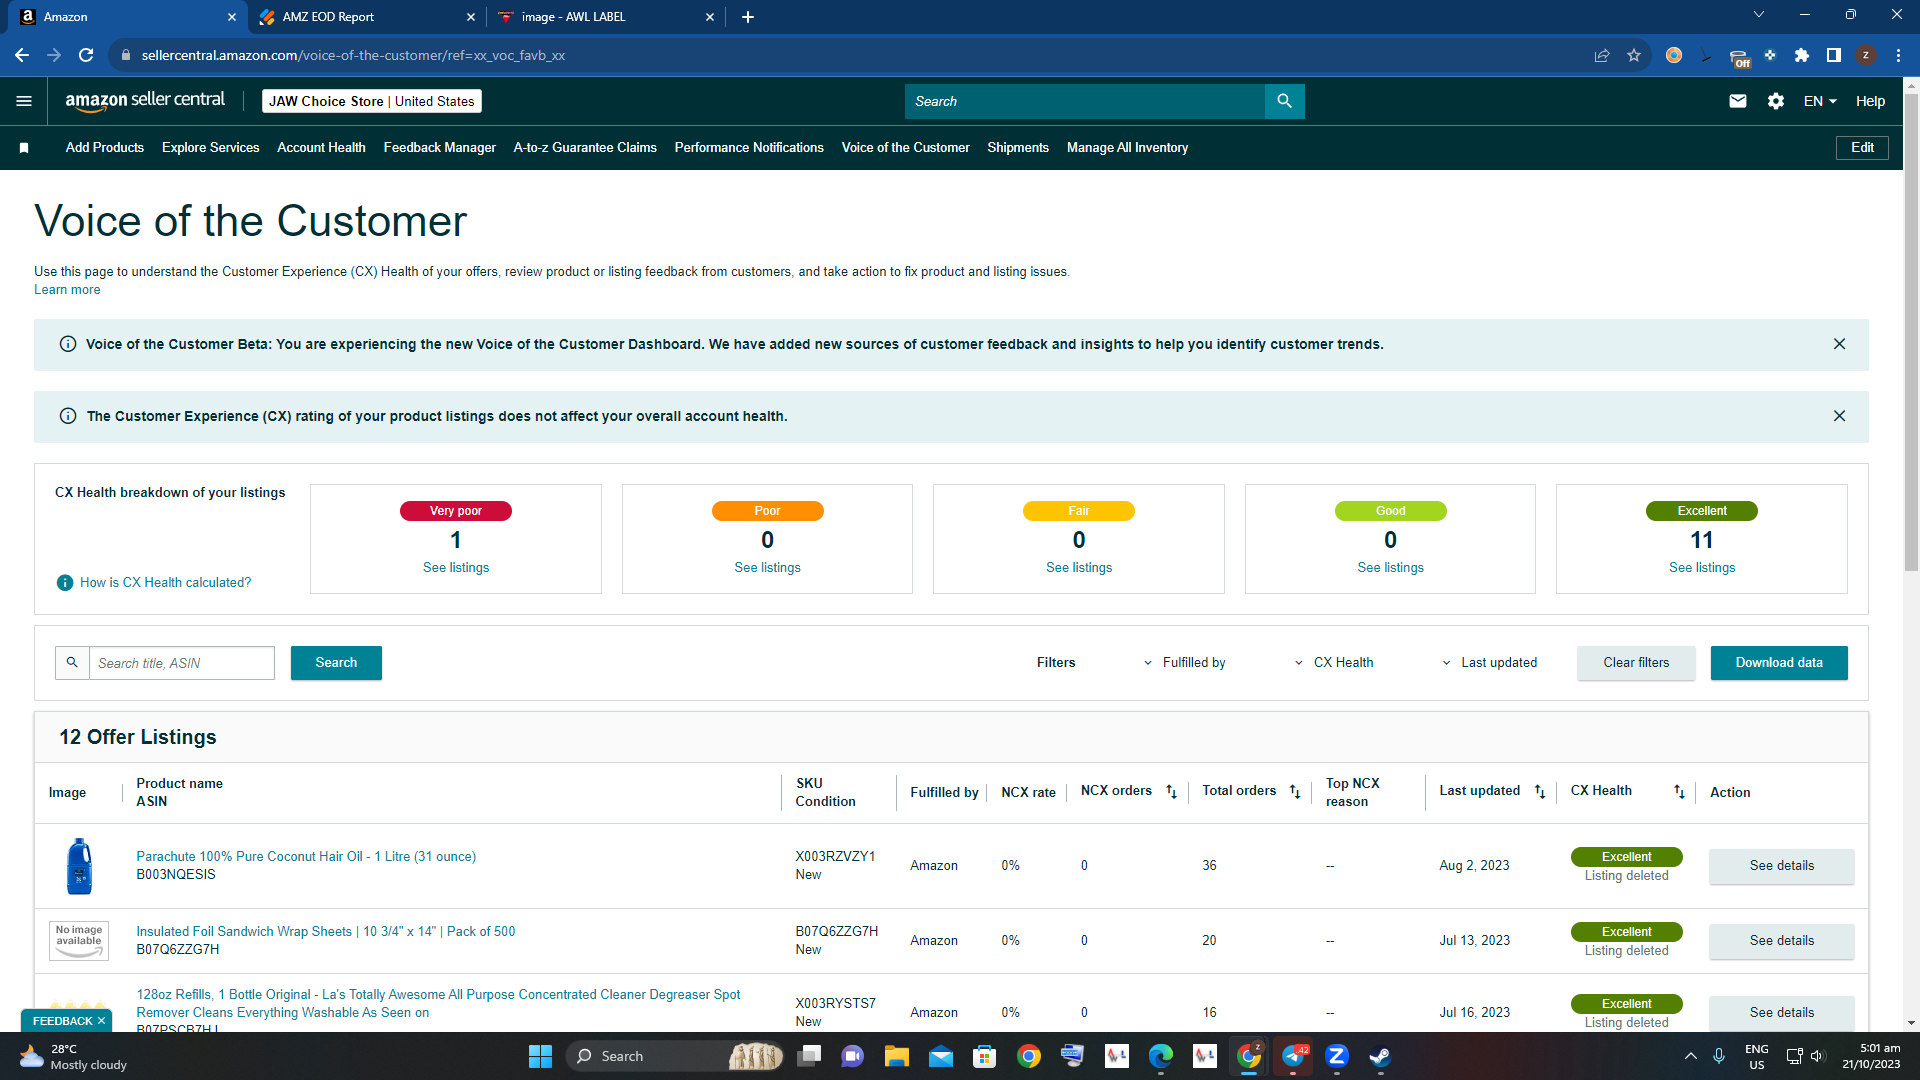Dismiss the Voice of the Customer Beta banner
The width and height of the screenshot is (1920, 1080).
pyautogui.click(x=1839, y=344)
